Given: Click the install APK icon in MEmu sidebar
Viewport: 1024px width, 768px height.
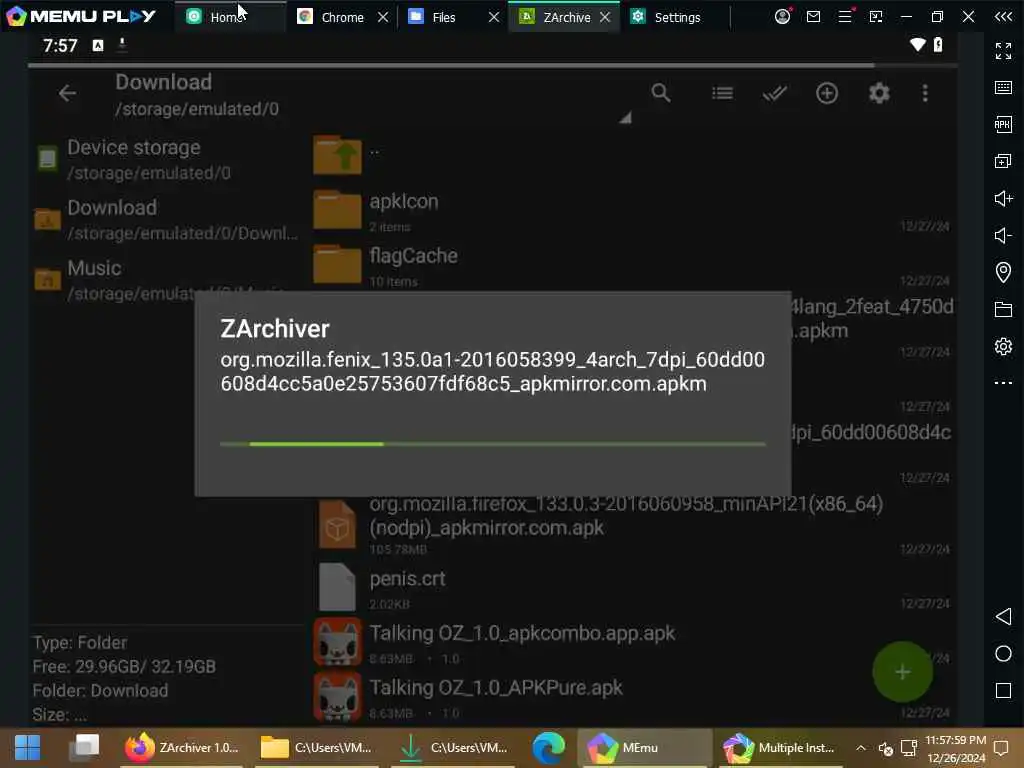Looking at the screenshot, I should tap(1003, 124).
